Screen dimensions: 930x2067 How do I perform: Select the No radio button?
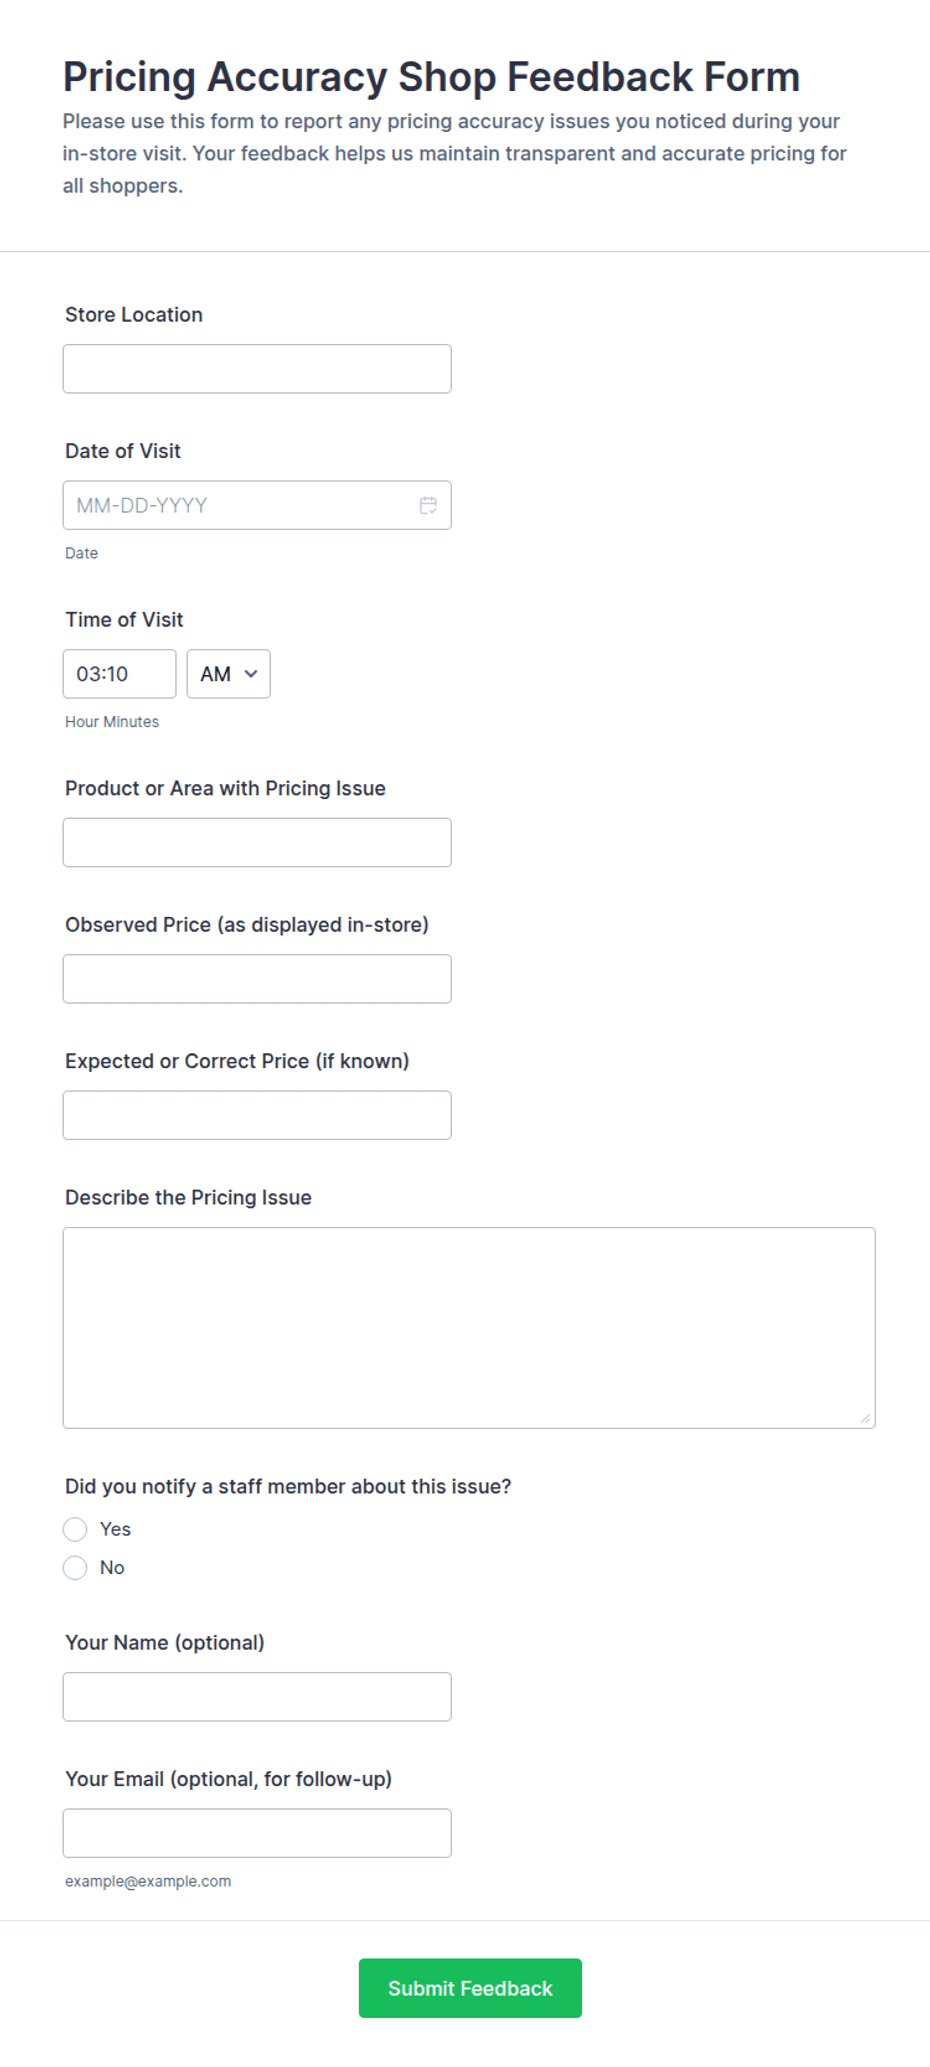[x=75, y=1567]
